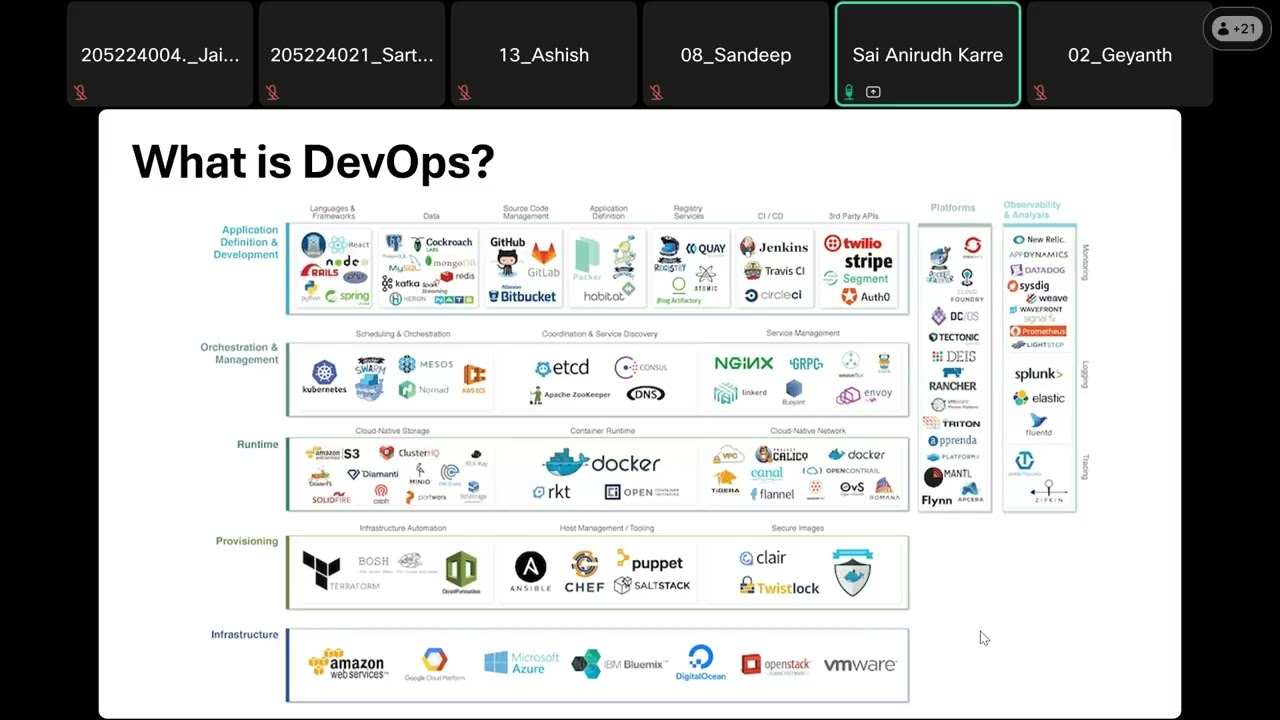Click the stripe logo
Screen dimensions: 1280x720
[868, 262]
